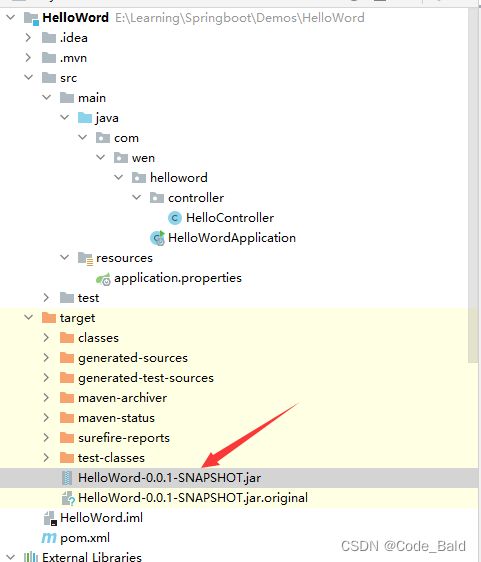Screen dimensions: 481x562
Task: Expand the generated-sources folder
Action: 46,358
